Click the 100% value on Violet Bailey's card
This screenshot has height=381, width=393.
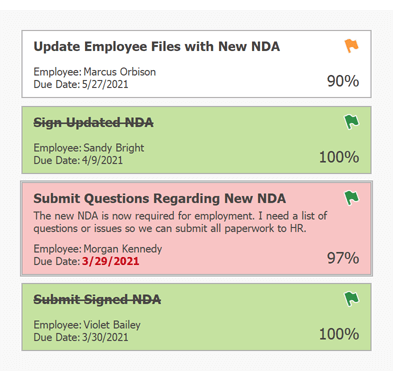[339, 334]
